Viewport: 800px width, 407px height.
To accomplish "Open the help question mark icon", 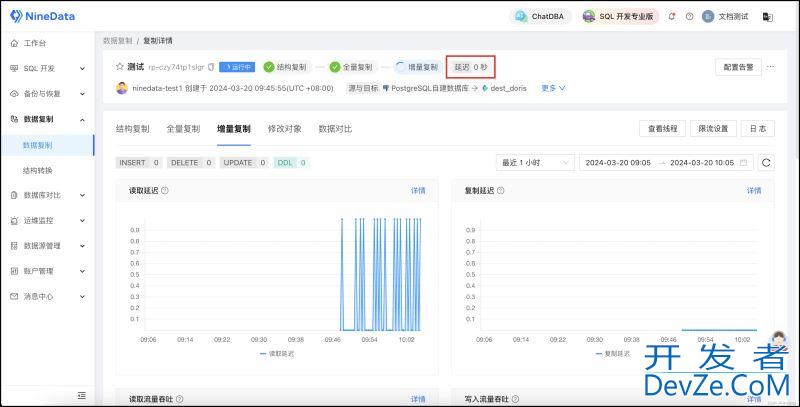I will pos(689,16).
